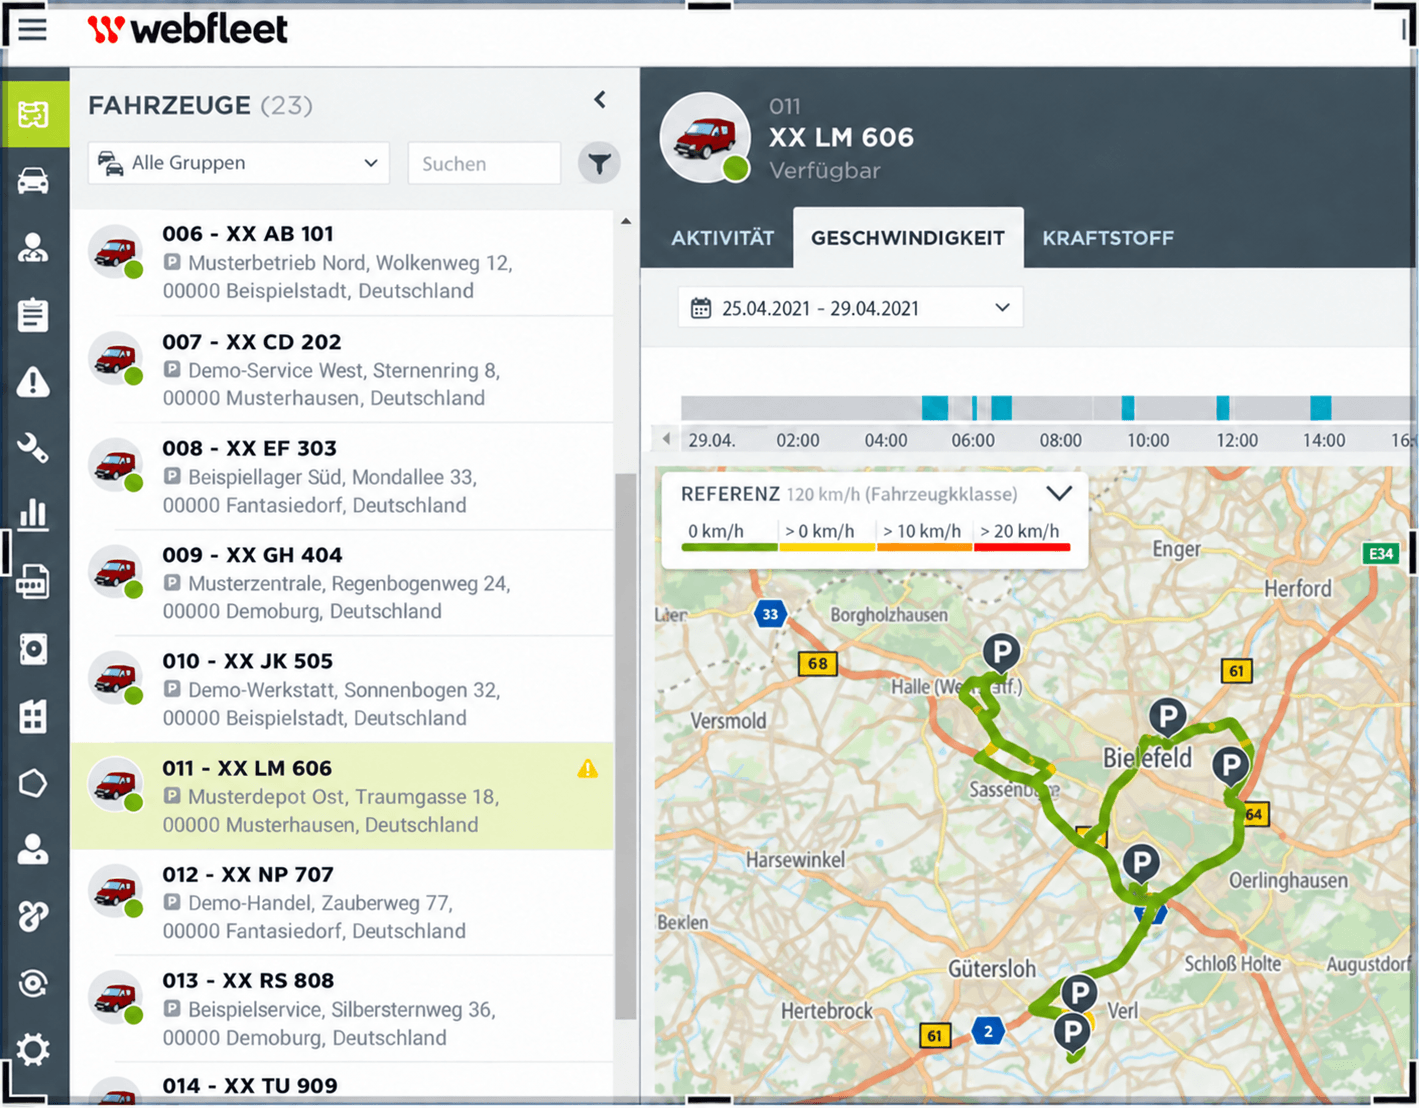The width and height of the screenshot is (1419, 1108).
Task: Click activity block just before 10:00 on timeline
Action: point(1128,407)
